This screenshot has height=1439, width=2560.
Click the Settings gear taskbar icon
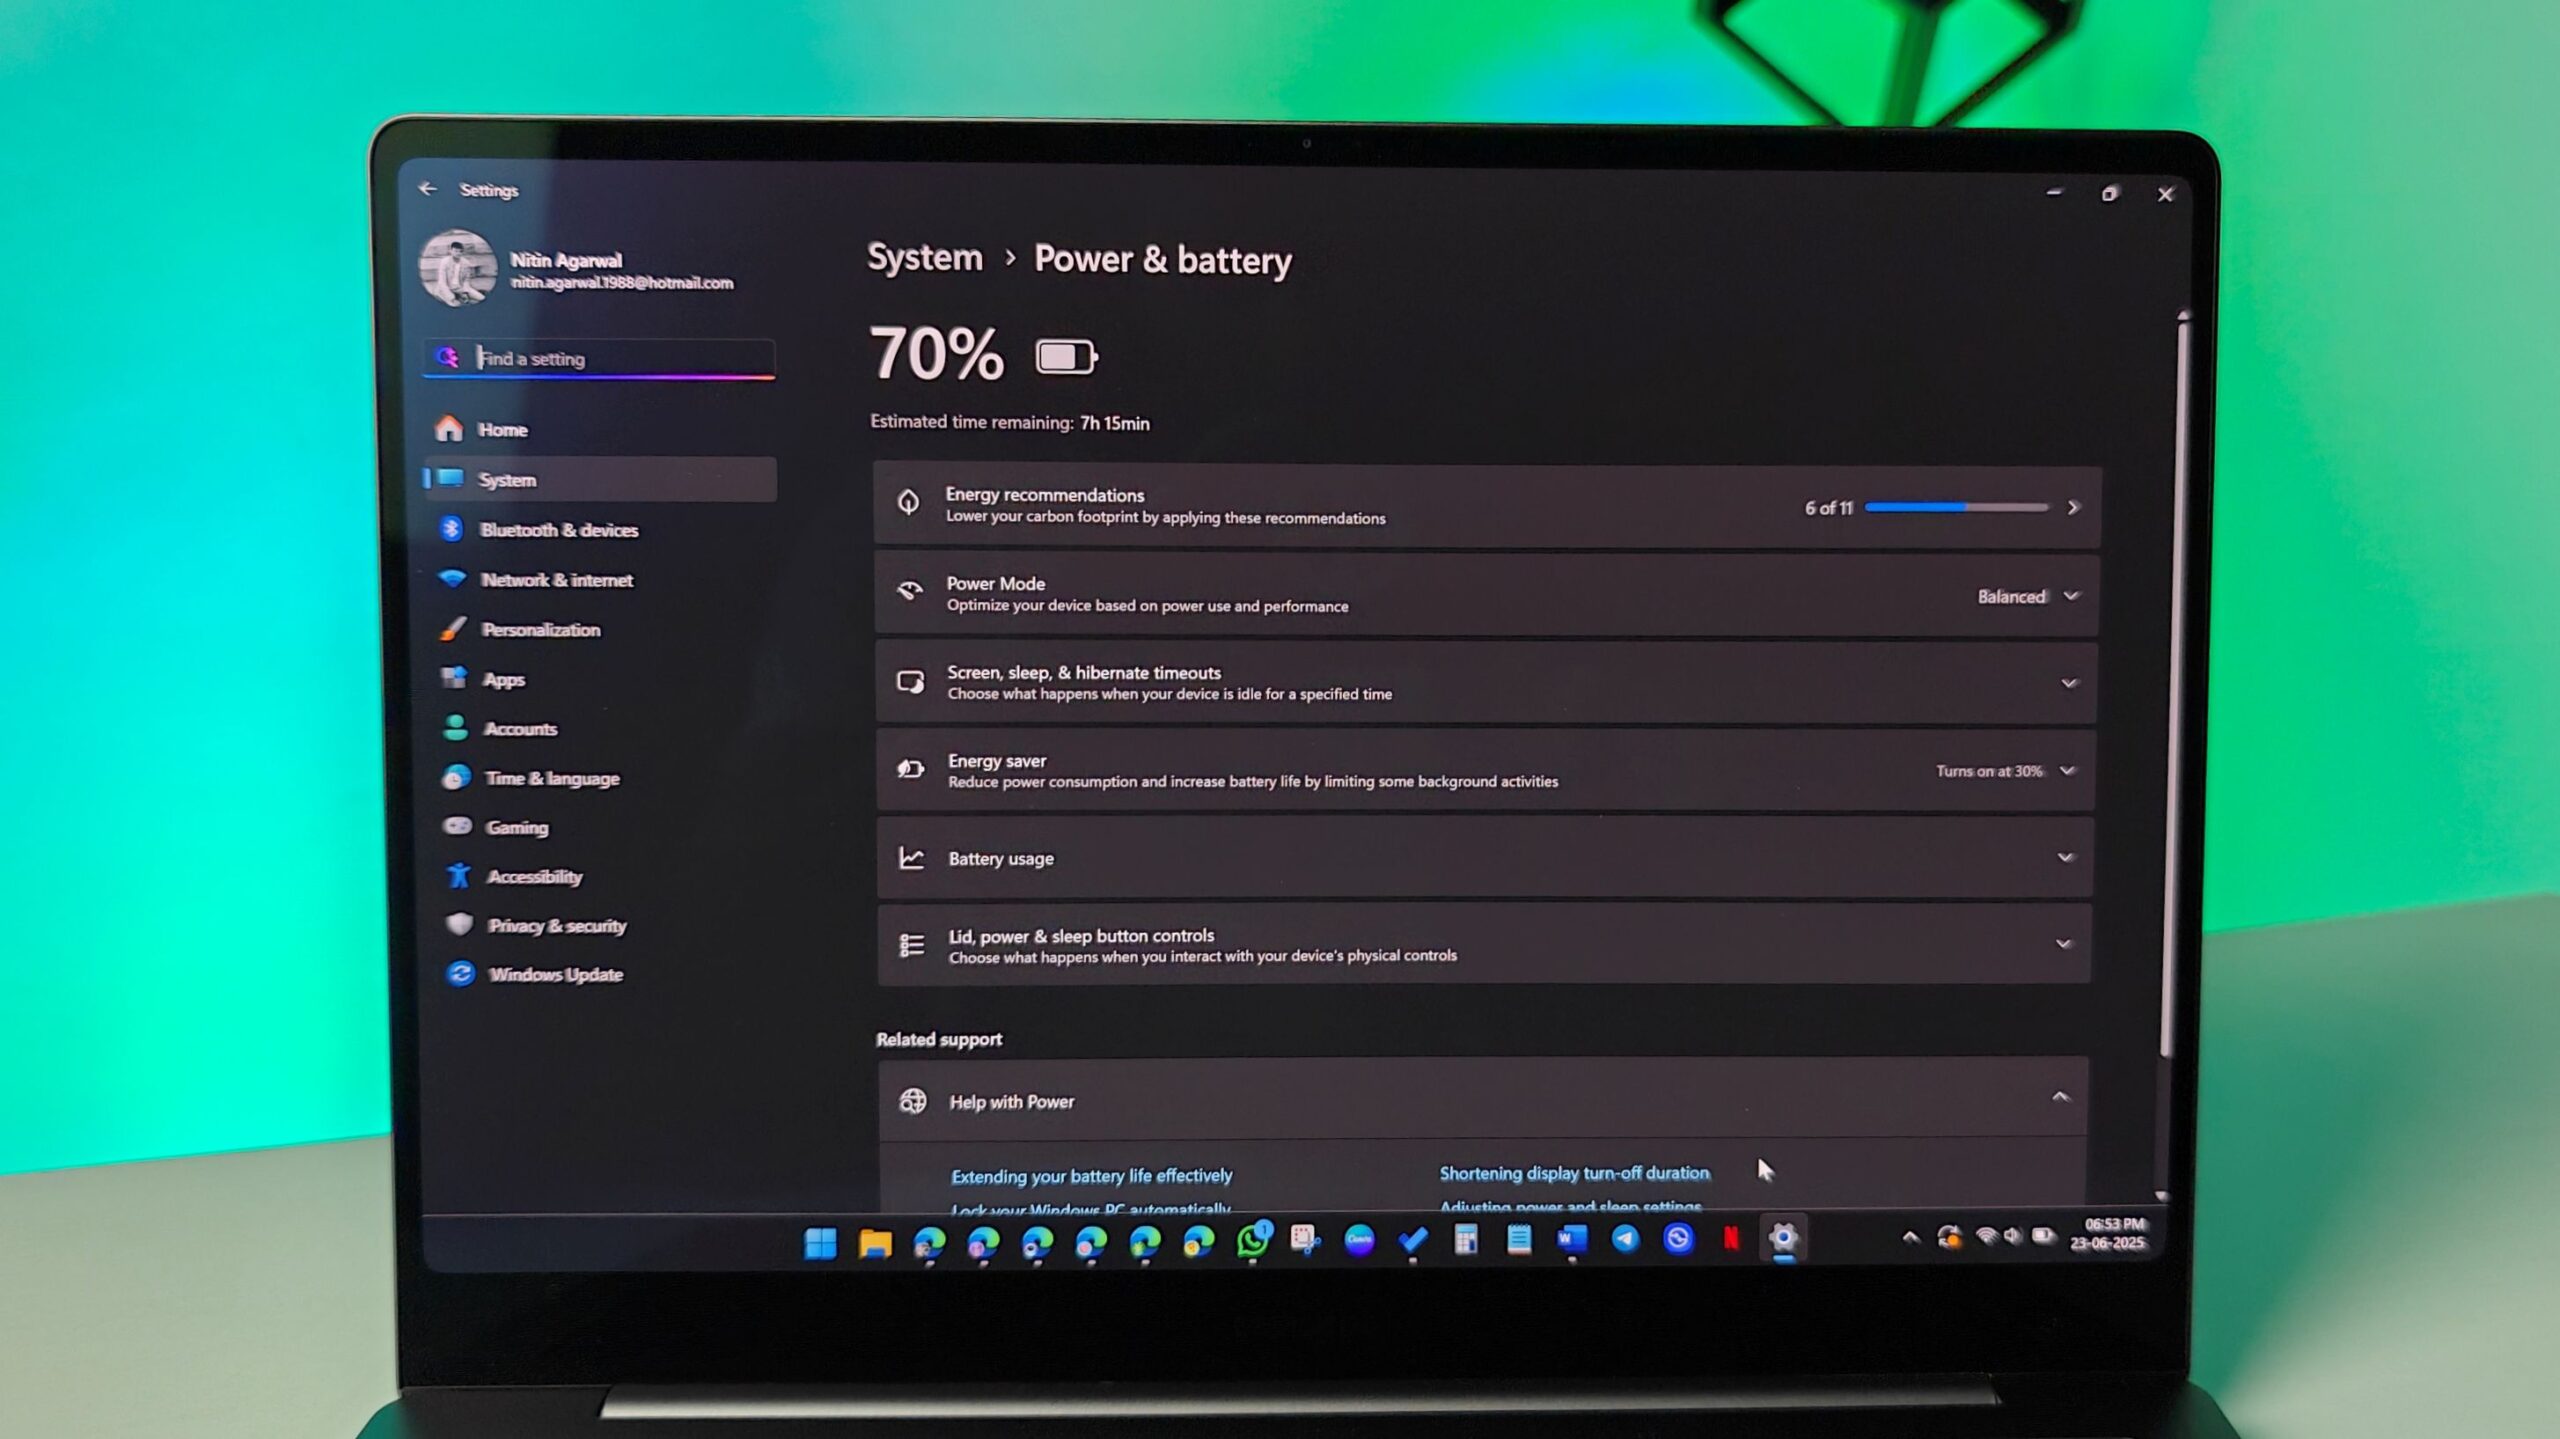pyautogui.click(x=1784, y=1238)
